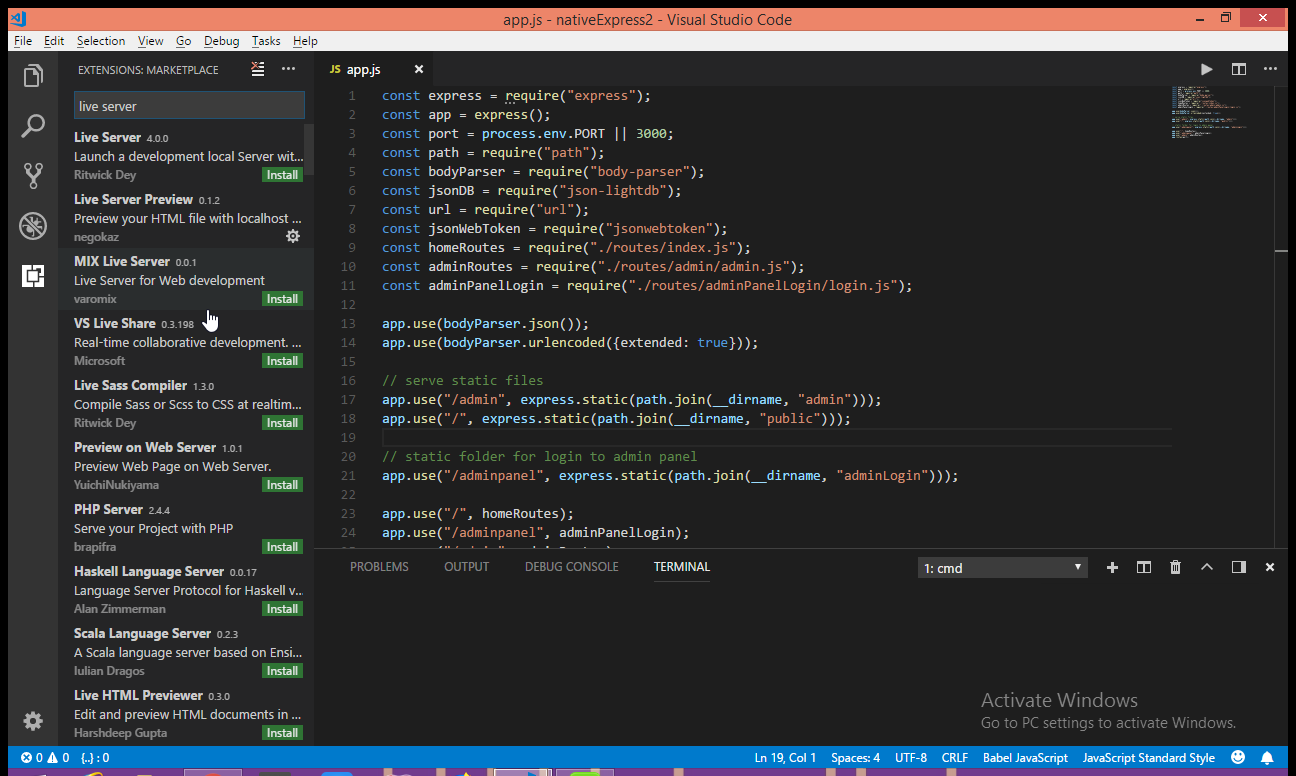Click JavaScript Standard Style status item
Viewport: 1296px width, 776px height.
(1149, 758)
